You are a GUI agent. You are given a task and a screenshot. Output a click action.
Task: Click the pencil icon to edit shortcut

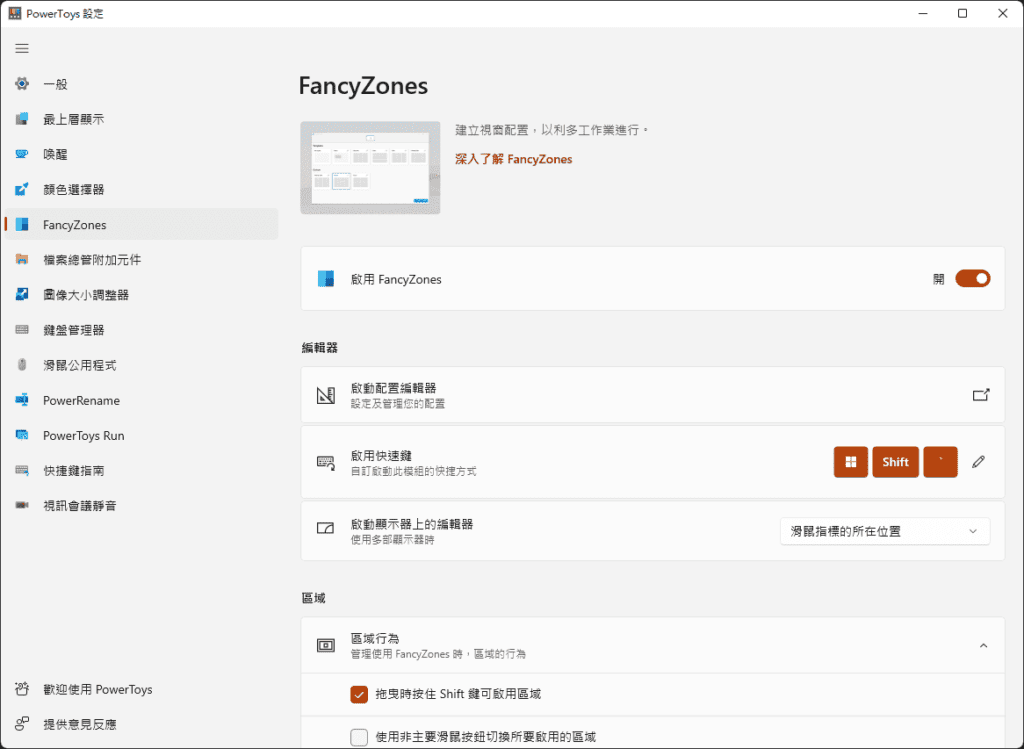[x=978, y=462]
